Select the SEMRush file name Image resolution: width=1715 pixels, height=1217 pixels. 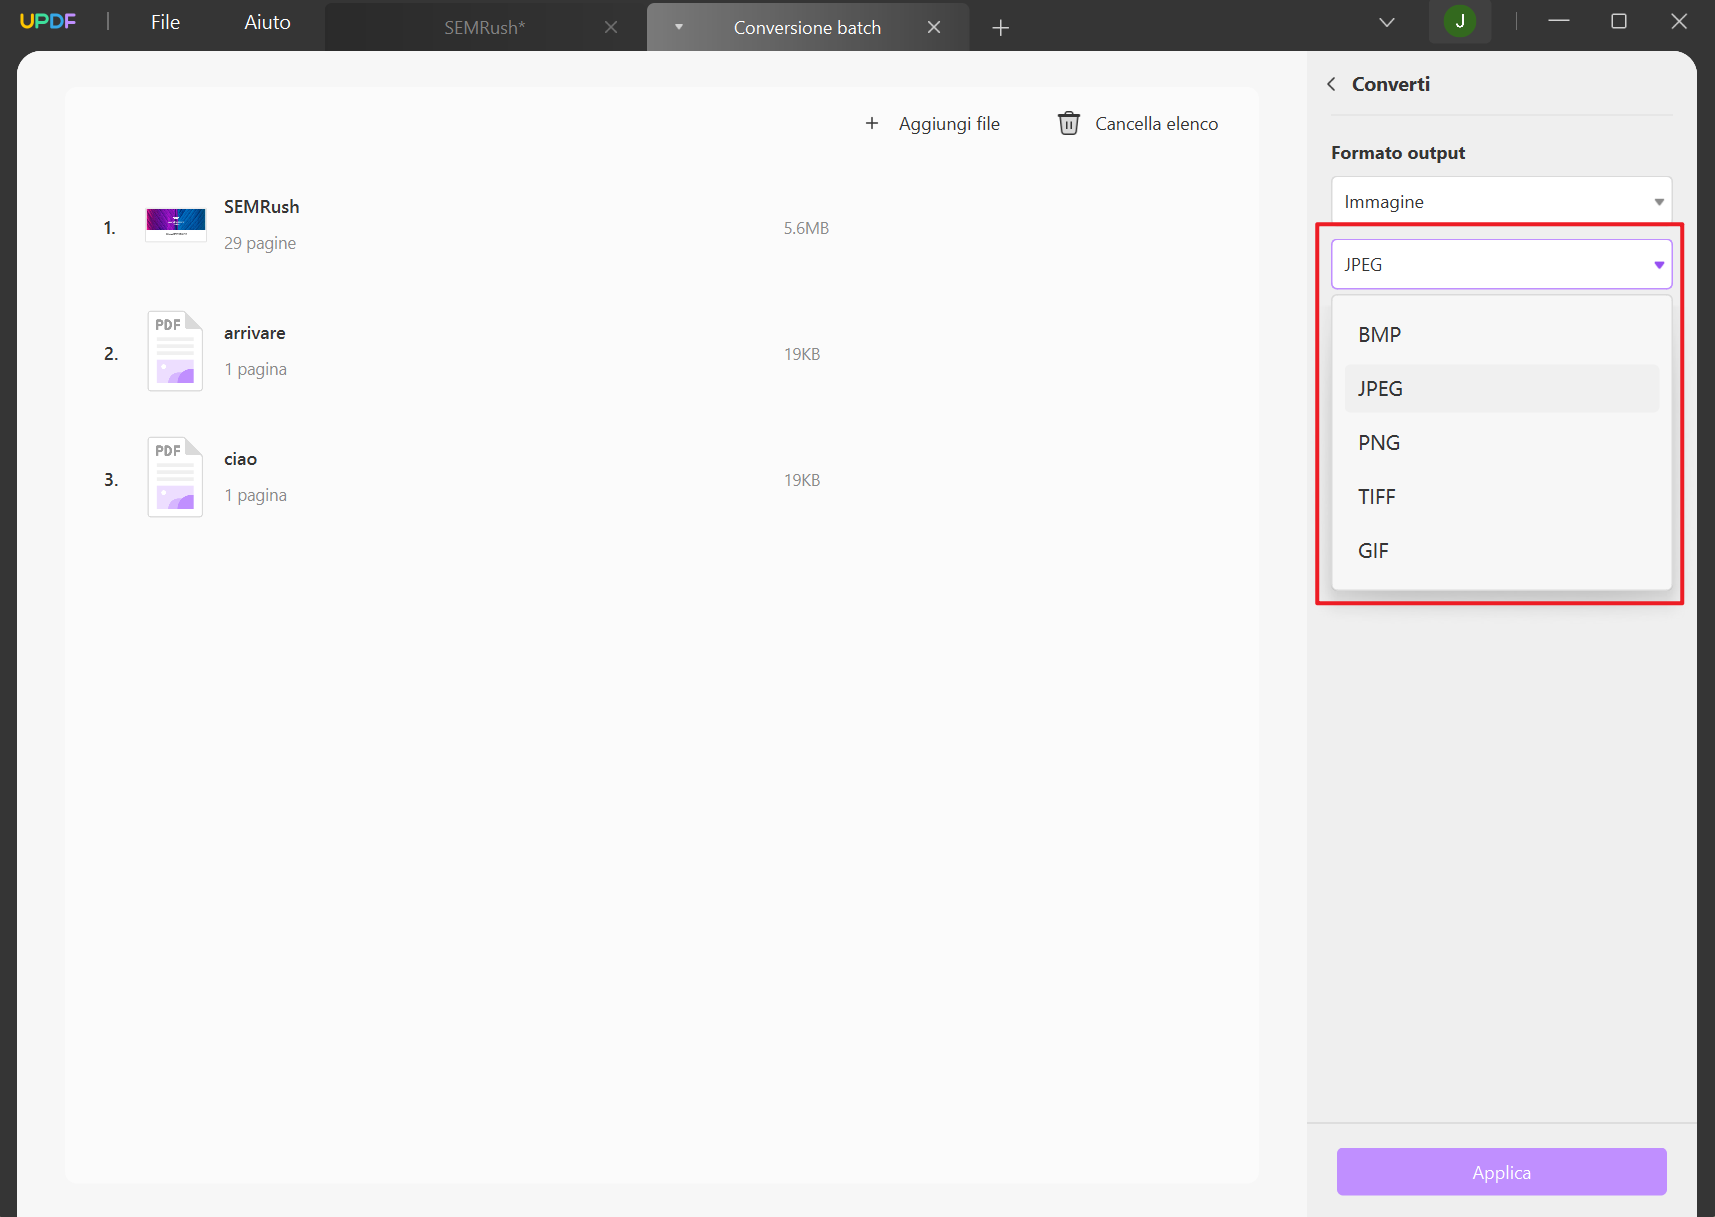pos(262,207)
